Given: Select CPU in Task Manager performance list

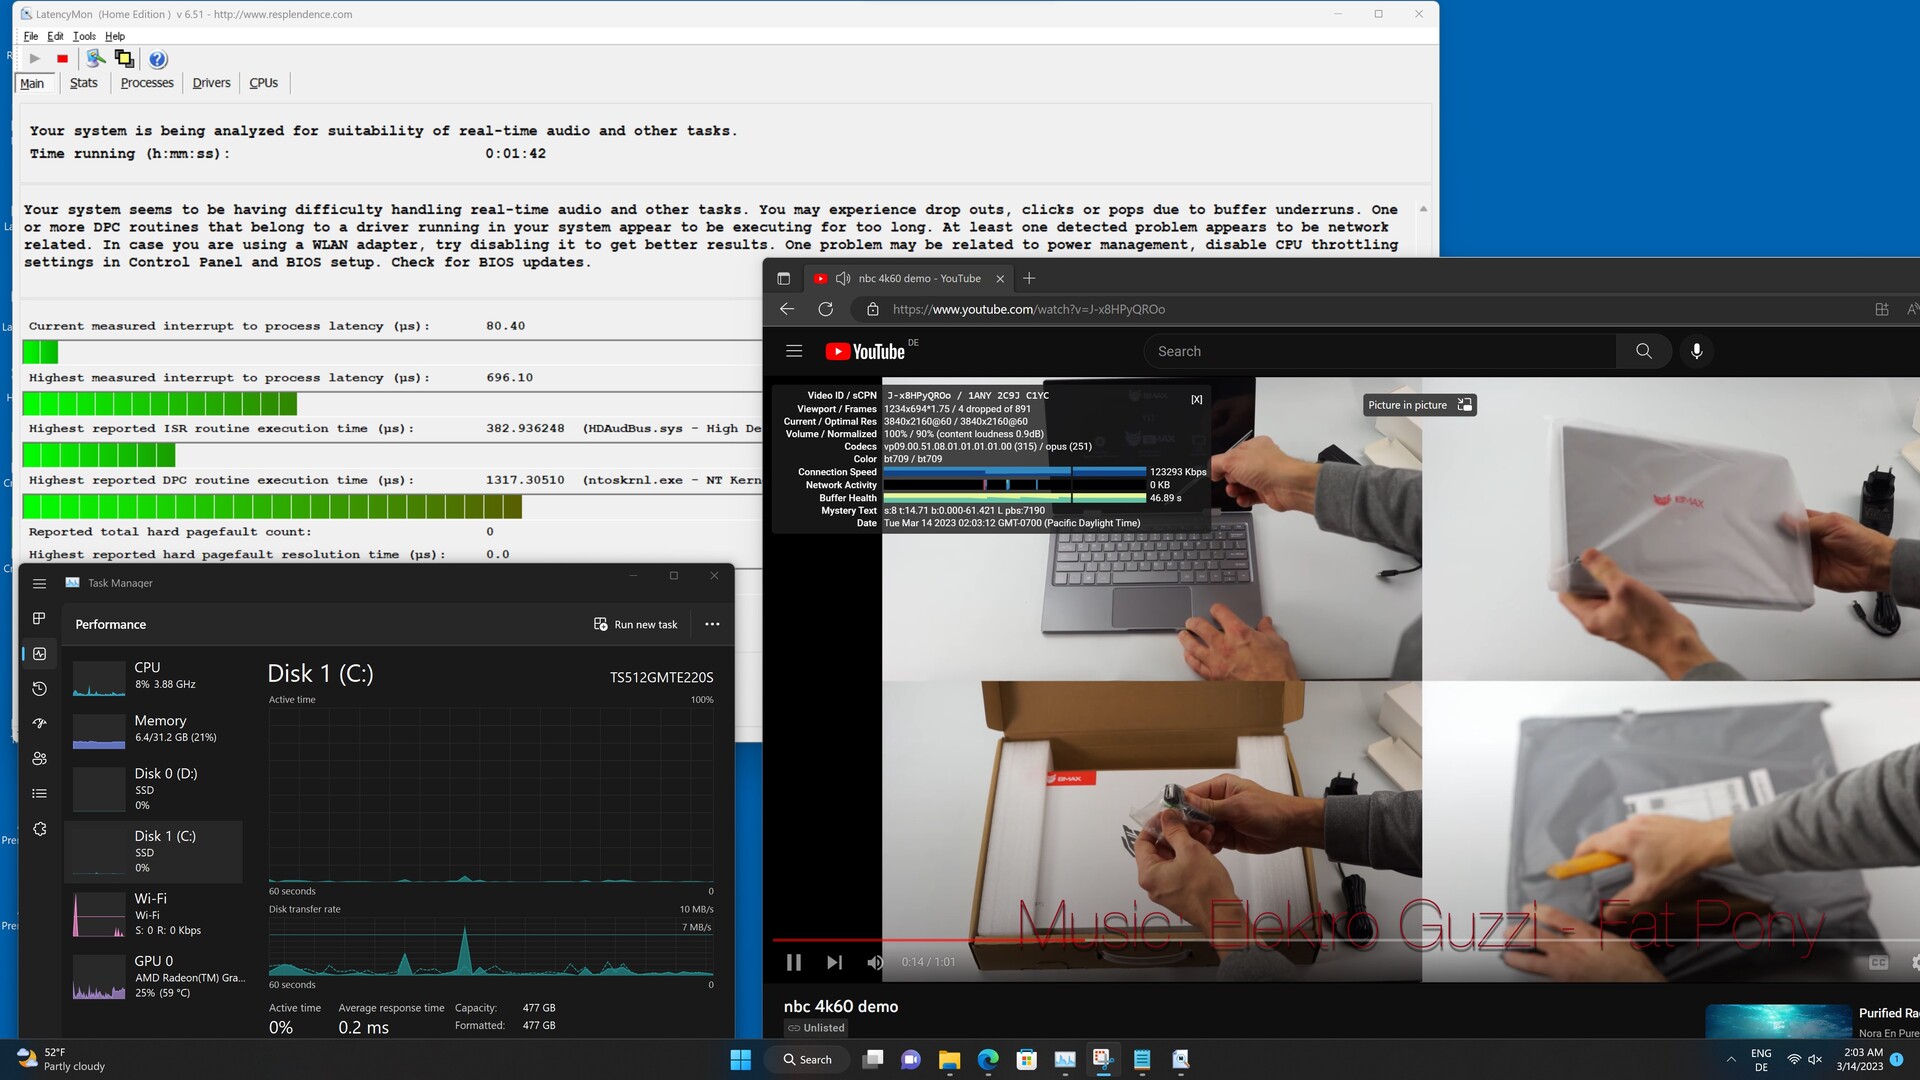Looking at the screenshot, I should (x=154, y=676).
